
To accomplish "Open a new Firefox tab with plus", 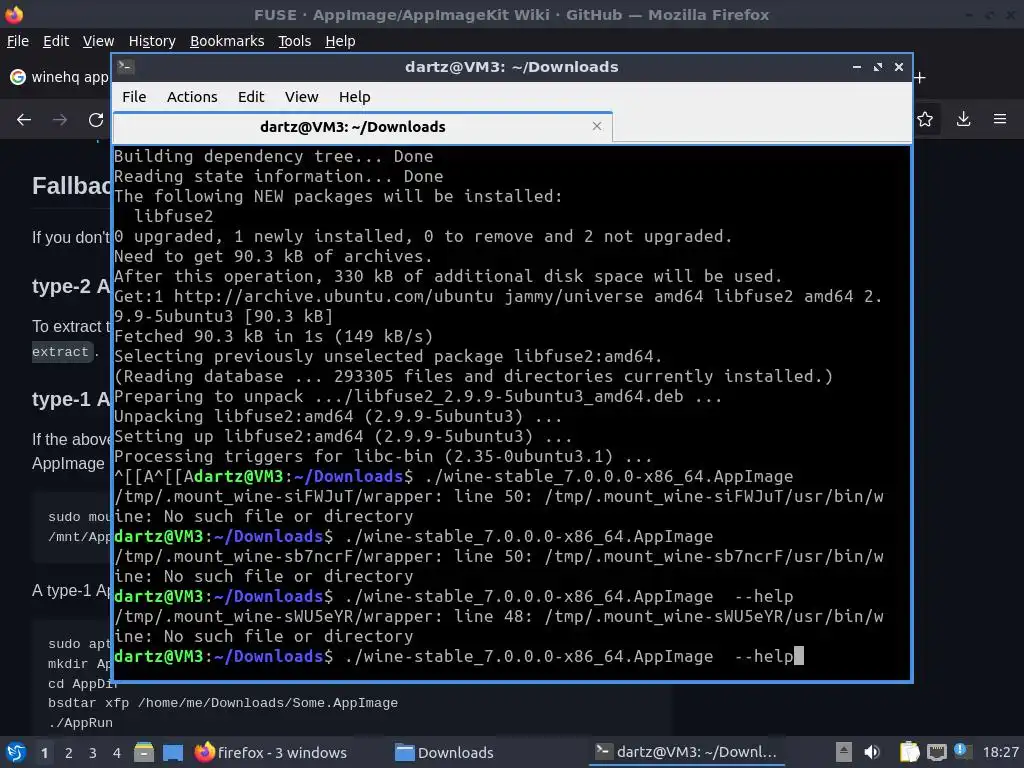I will click(920, 78).
